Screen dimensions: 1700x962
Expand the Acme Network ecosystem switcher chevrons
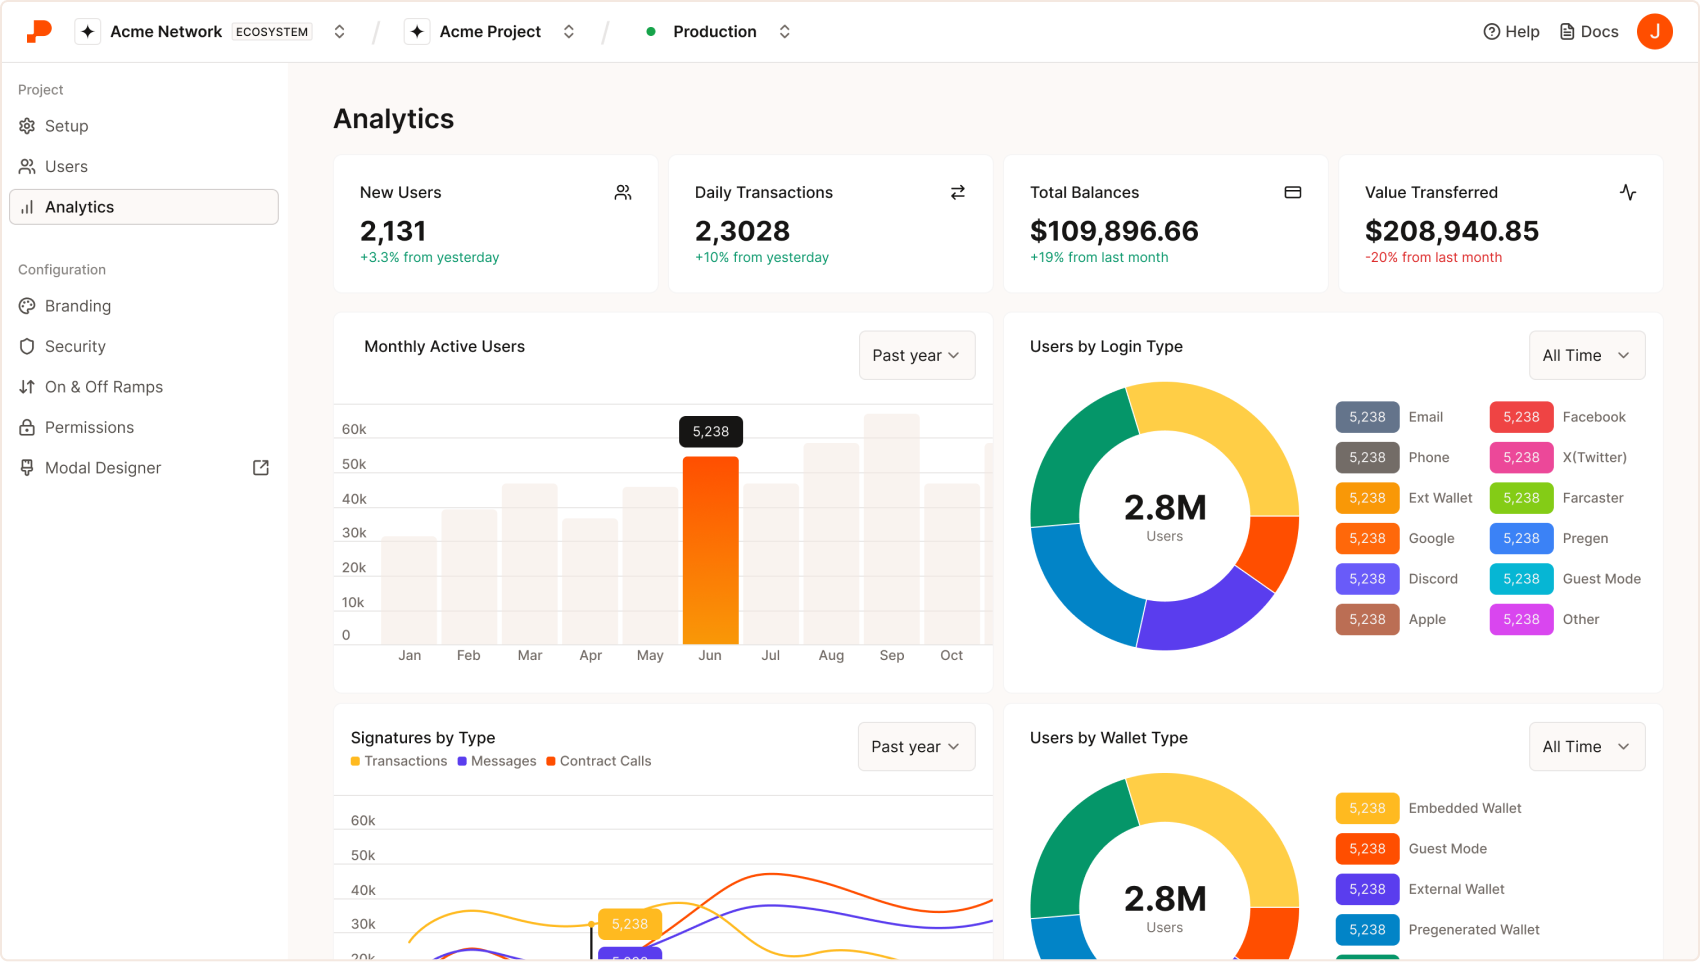point(340,32)
